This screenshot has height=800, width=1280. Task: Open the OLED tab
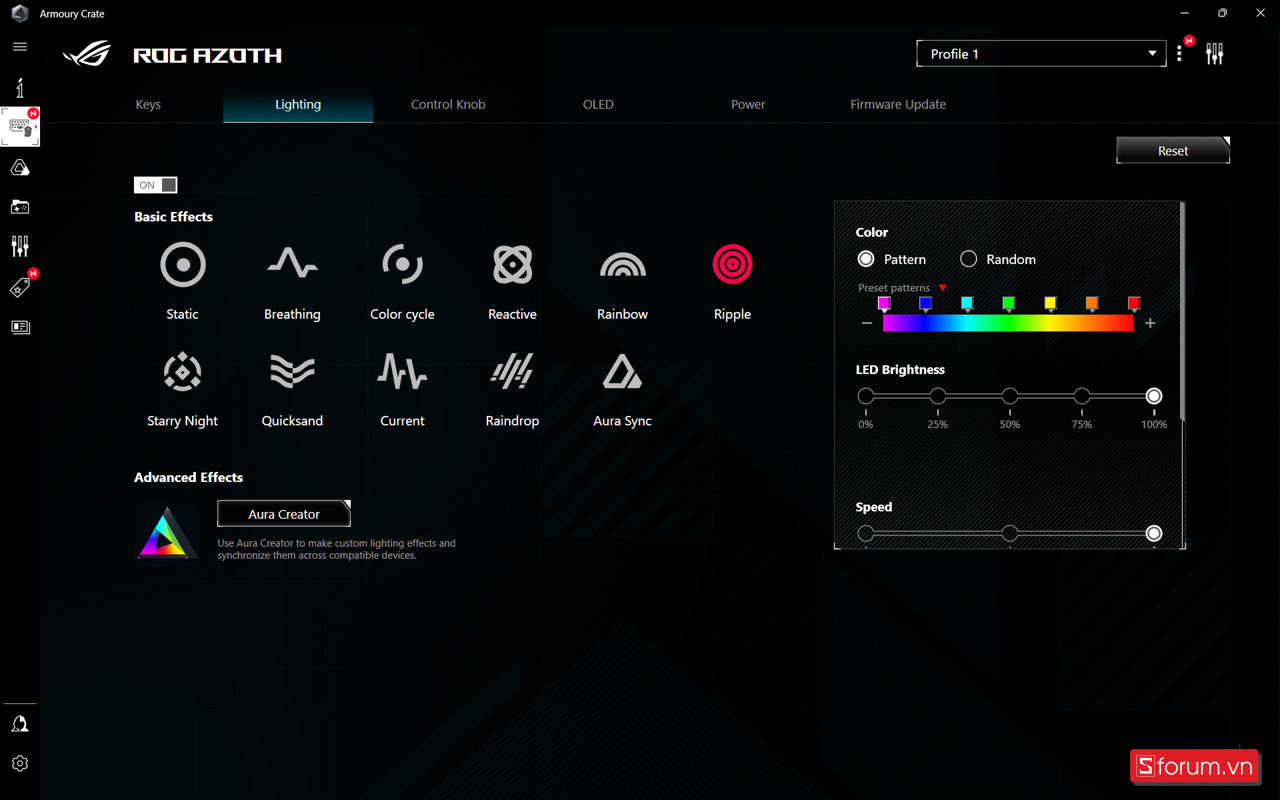coord(598,104)
